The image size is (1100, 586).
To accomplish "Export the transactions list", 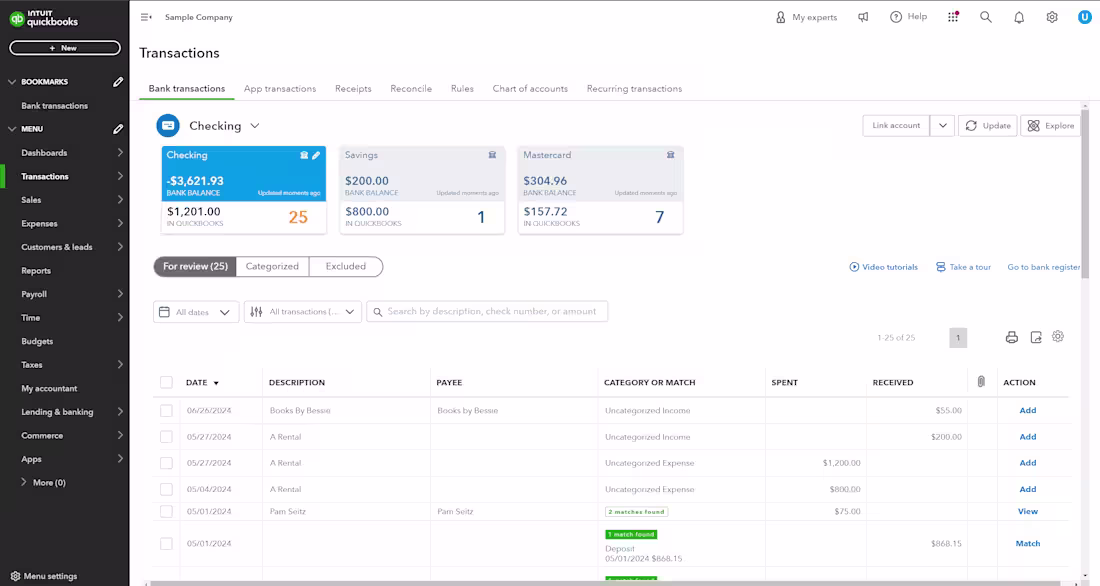I will [x=1034, y=337].
